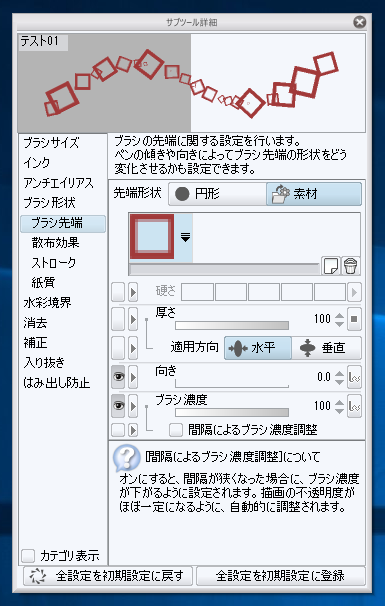The width and height of the screenshot is (385, 606).
Task: Expand 硬さ row arrow
Action: (x=133, y=292)
